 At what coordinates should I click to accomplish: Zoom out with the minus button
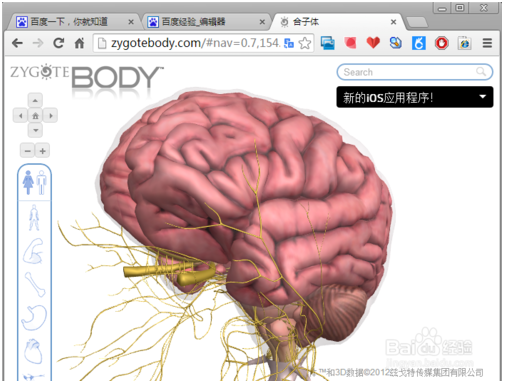click(x=28, y=151)
